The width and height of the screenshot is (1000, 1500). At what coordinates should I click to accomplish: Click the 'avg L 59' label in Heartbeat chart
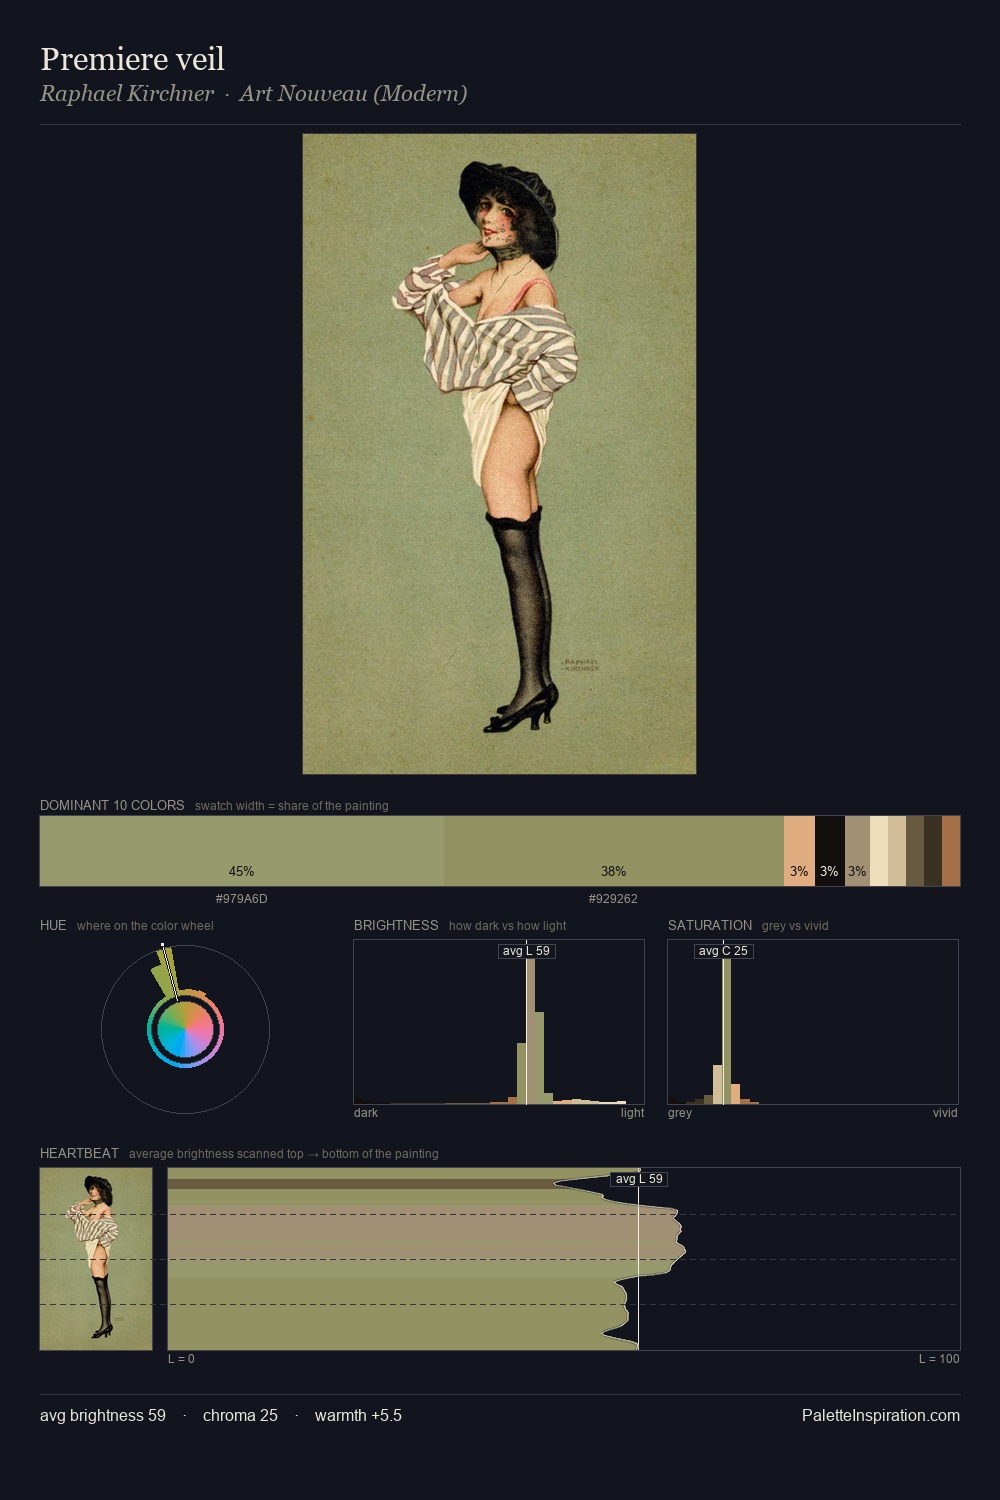(x=639, y=1179)
